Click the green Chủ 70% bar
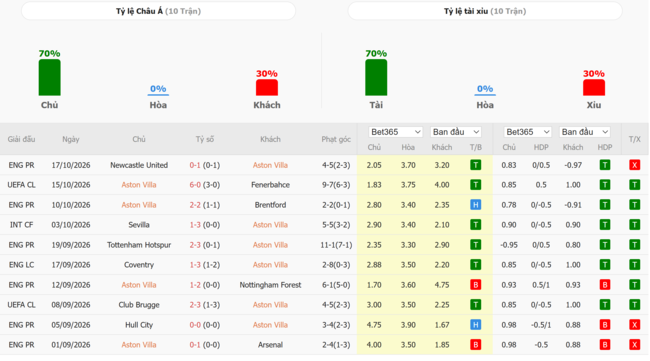This screenshot has width=650, height=361. pyautogui.click(x=49, y=78)
